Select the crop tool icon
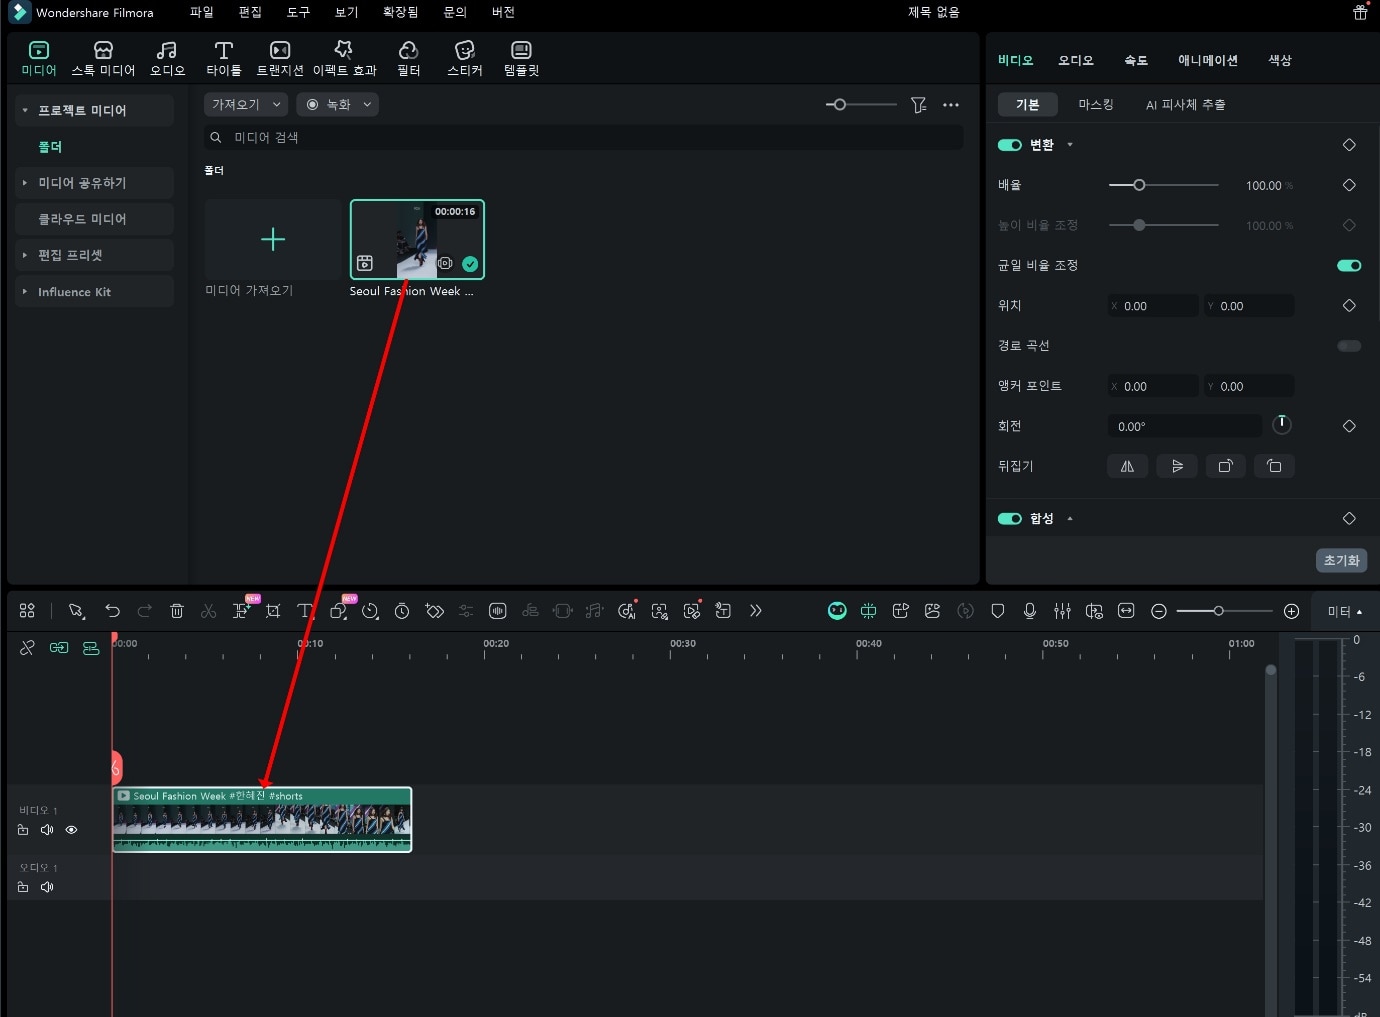 273,611
